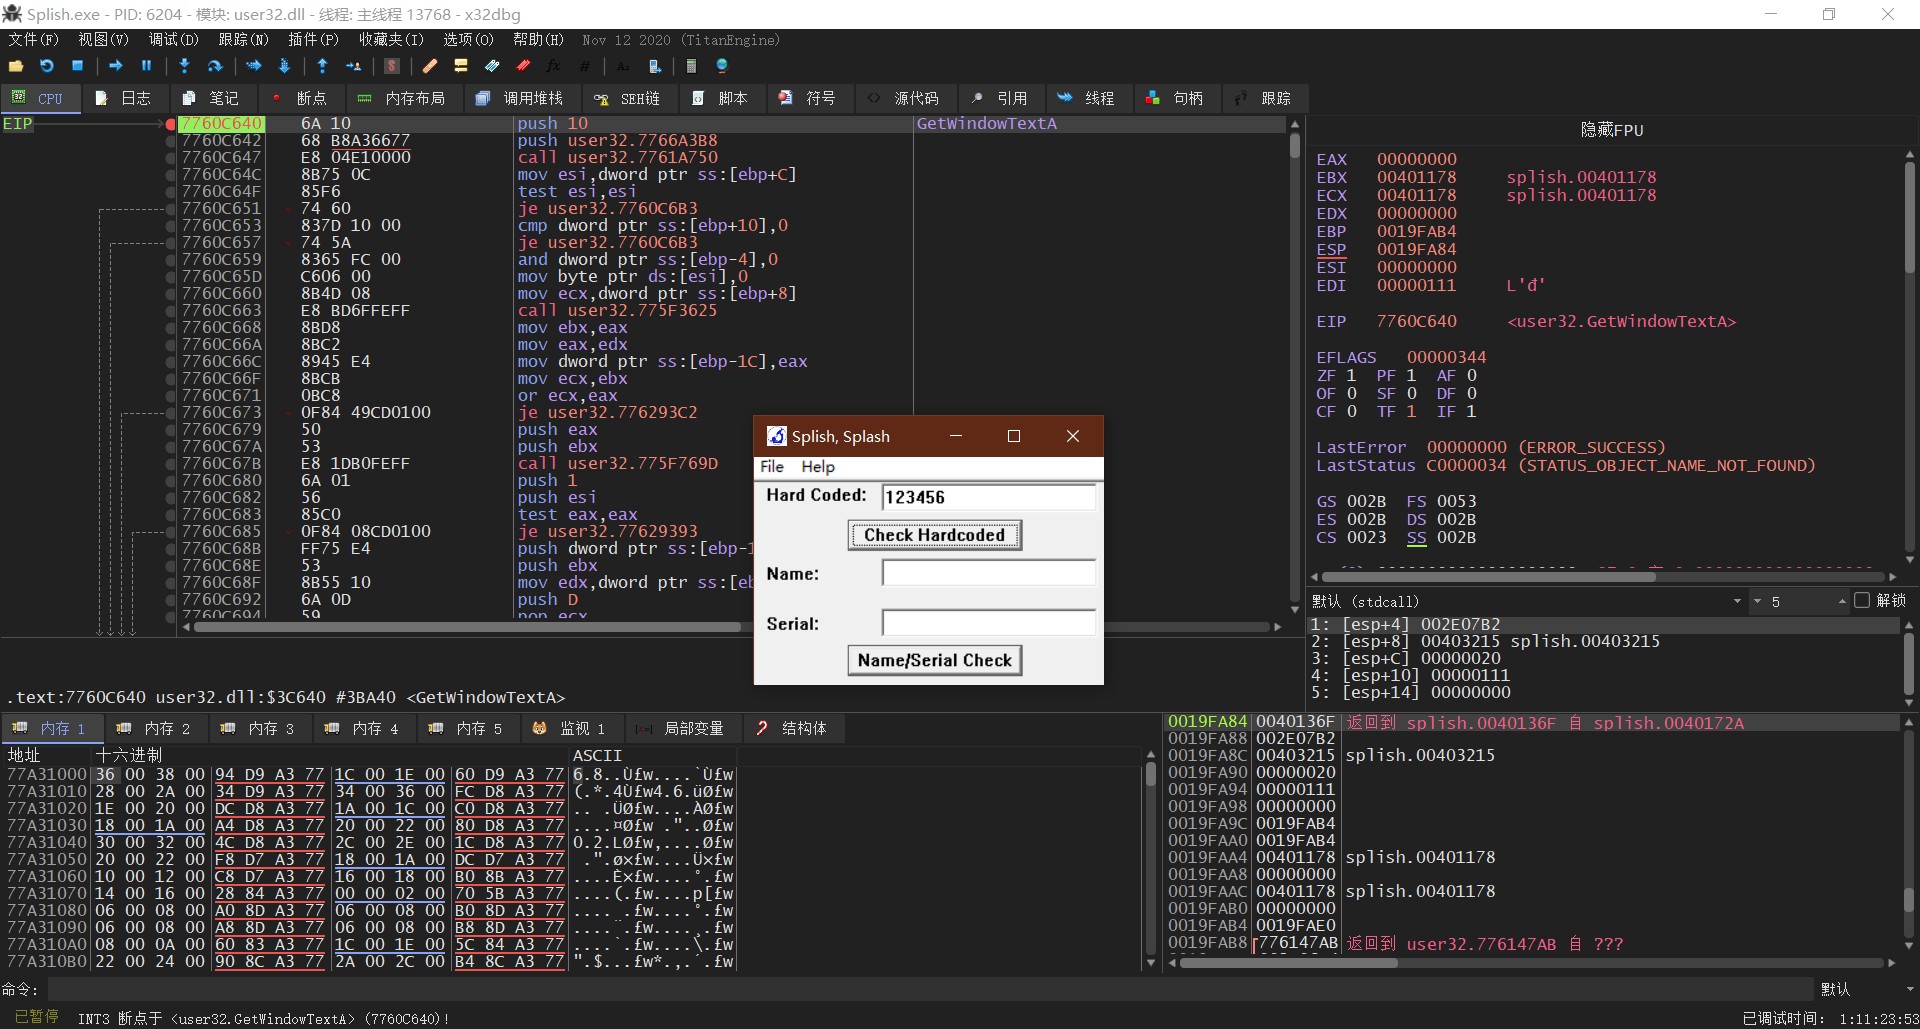Click the Restart debugging icon in toolbar
Screen dimensions: 1920x1029
(x=46, y=66)
